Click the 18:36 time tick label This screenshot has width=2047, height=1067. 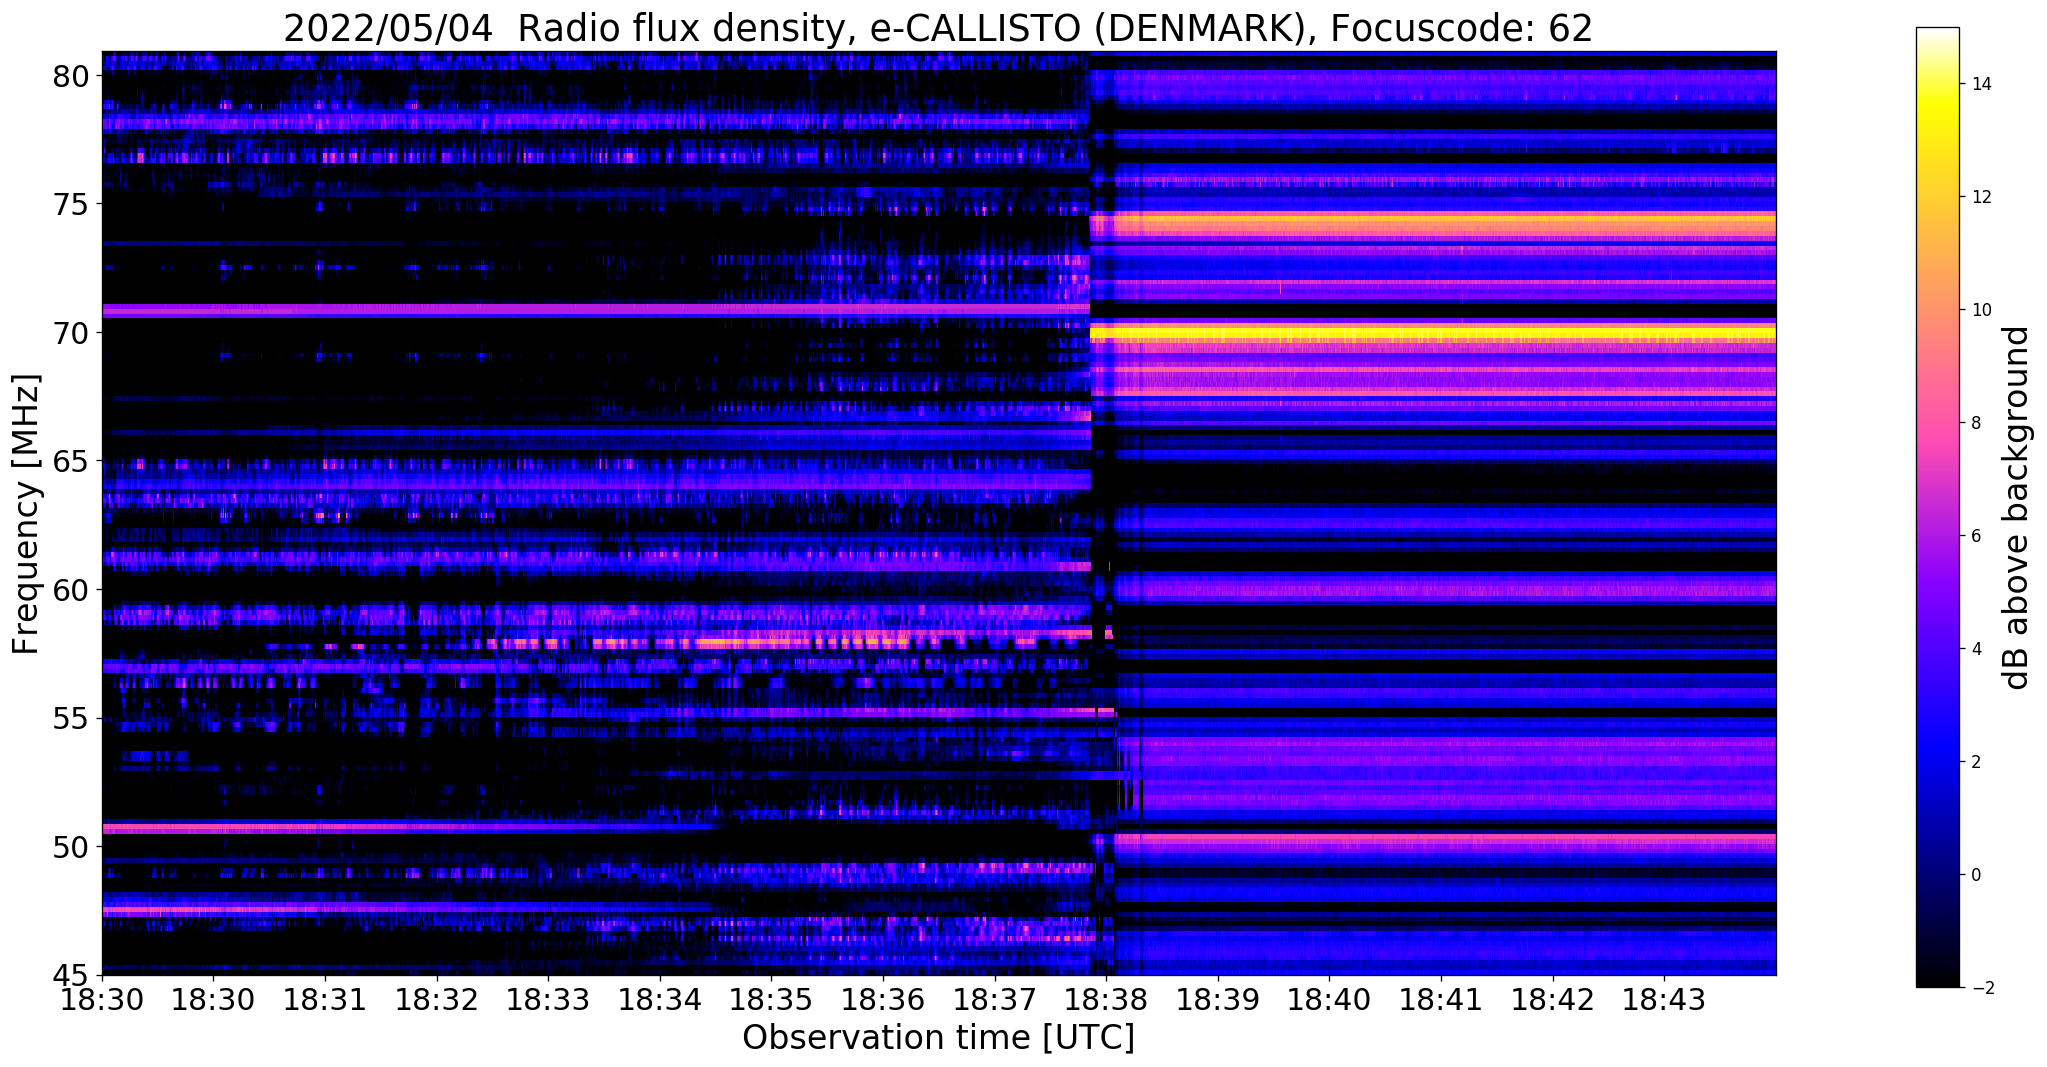tap(883, 1000)
